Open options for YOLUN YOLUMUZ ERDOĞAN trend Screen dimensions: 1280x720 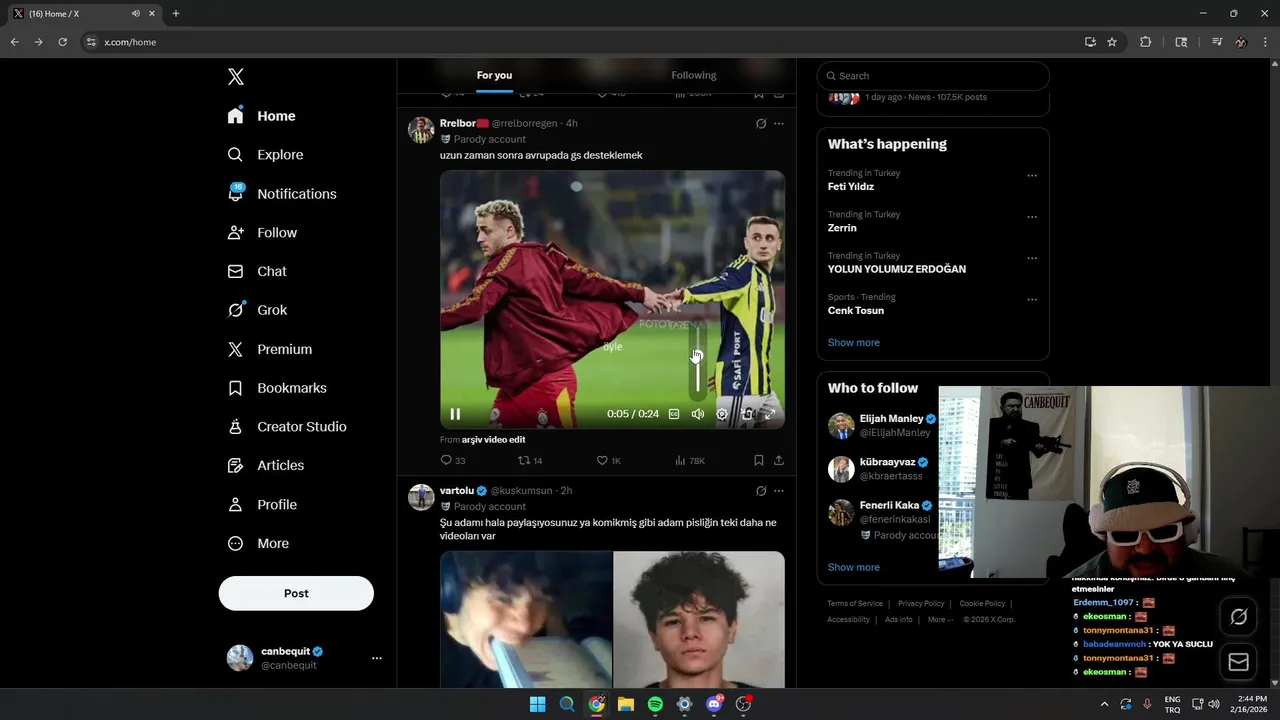(x=1032, y=258)
